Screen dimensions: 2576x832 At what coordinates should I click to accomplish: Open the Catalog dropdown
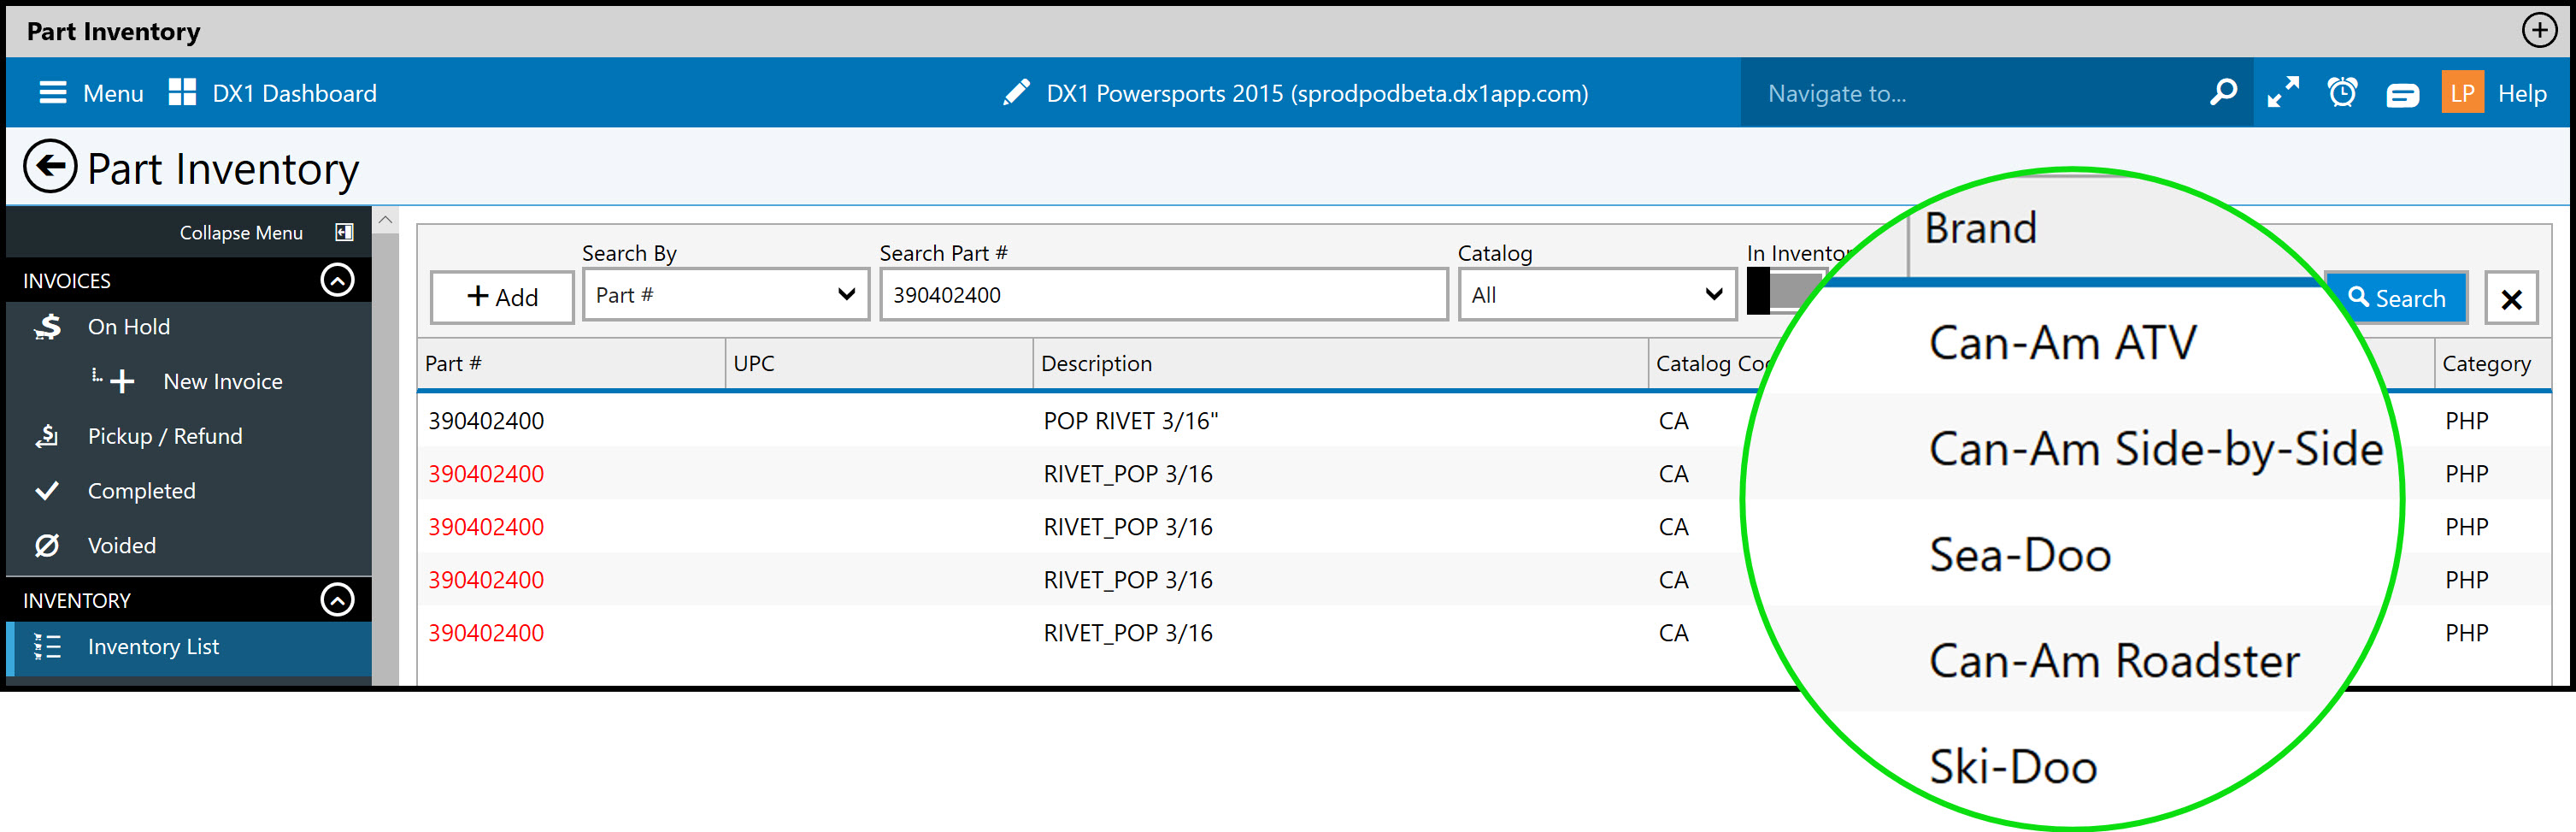pos(1597,295)
